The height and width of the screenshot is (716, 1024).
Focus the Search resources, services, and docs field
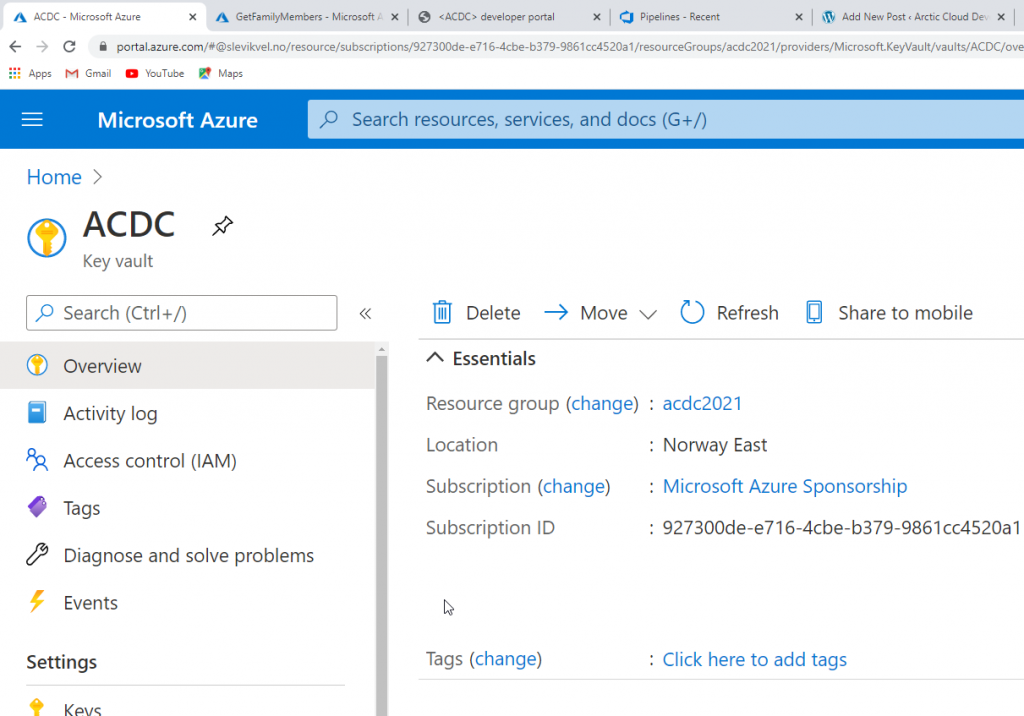coord(666,119)
